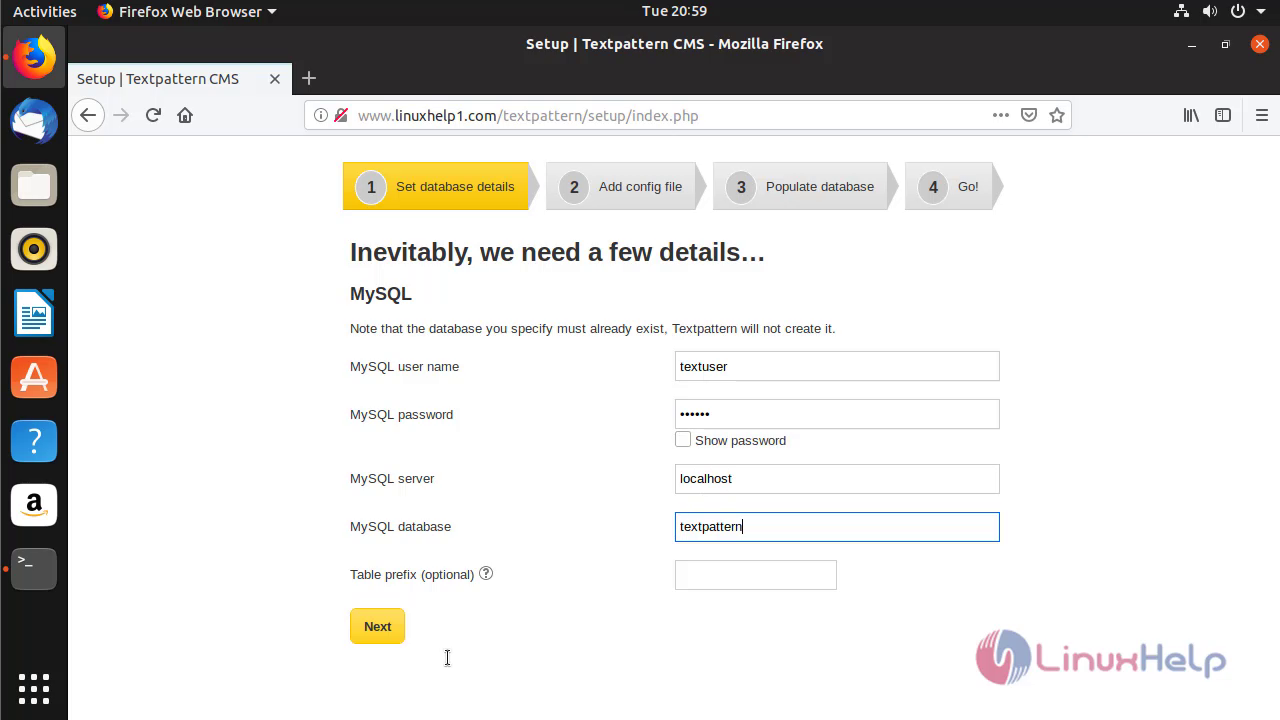Click the 'MySQL user name' label
This screenshot has width=1280, height=720.
click(x=404, y=367)
